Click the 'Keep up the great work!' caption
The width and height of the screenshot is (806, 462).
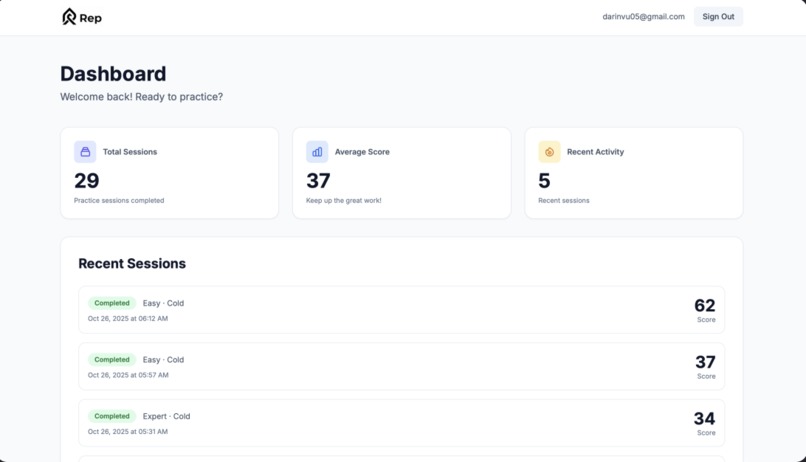(344, 200)
